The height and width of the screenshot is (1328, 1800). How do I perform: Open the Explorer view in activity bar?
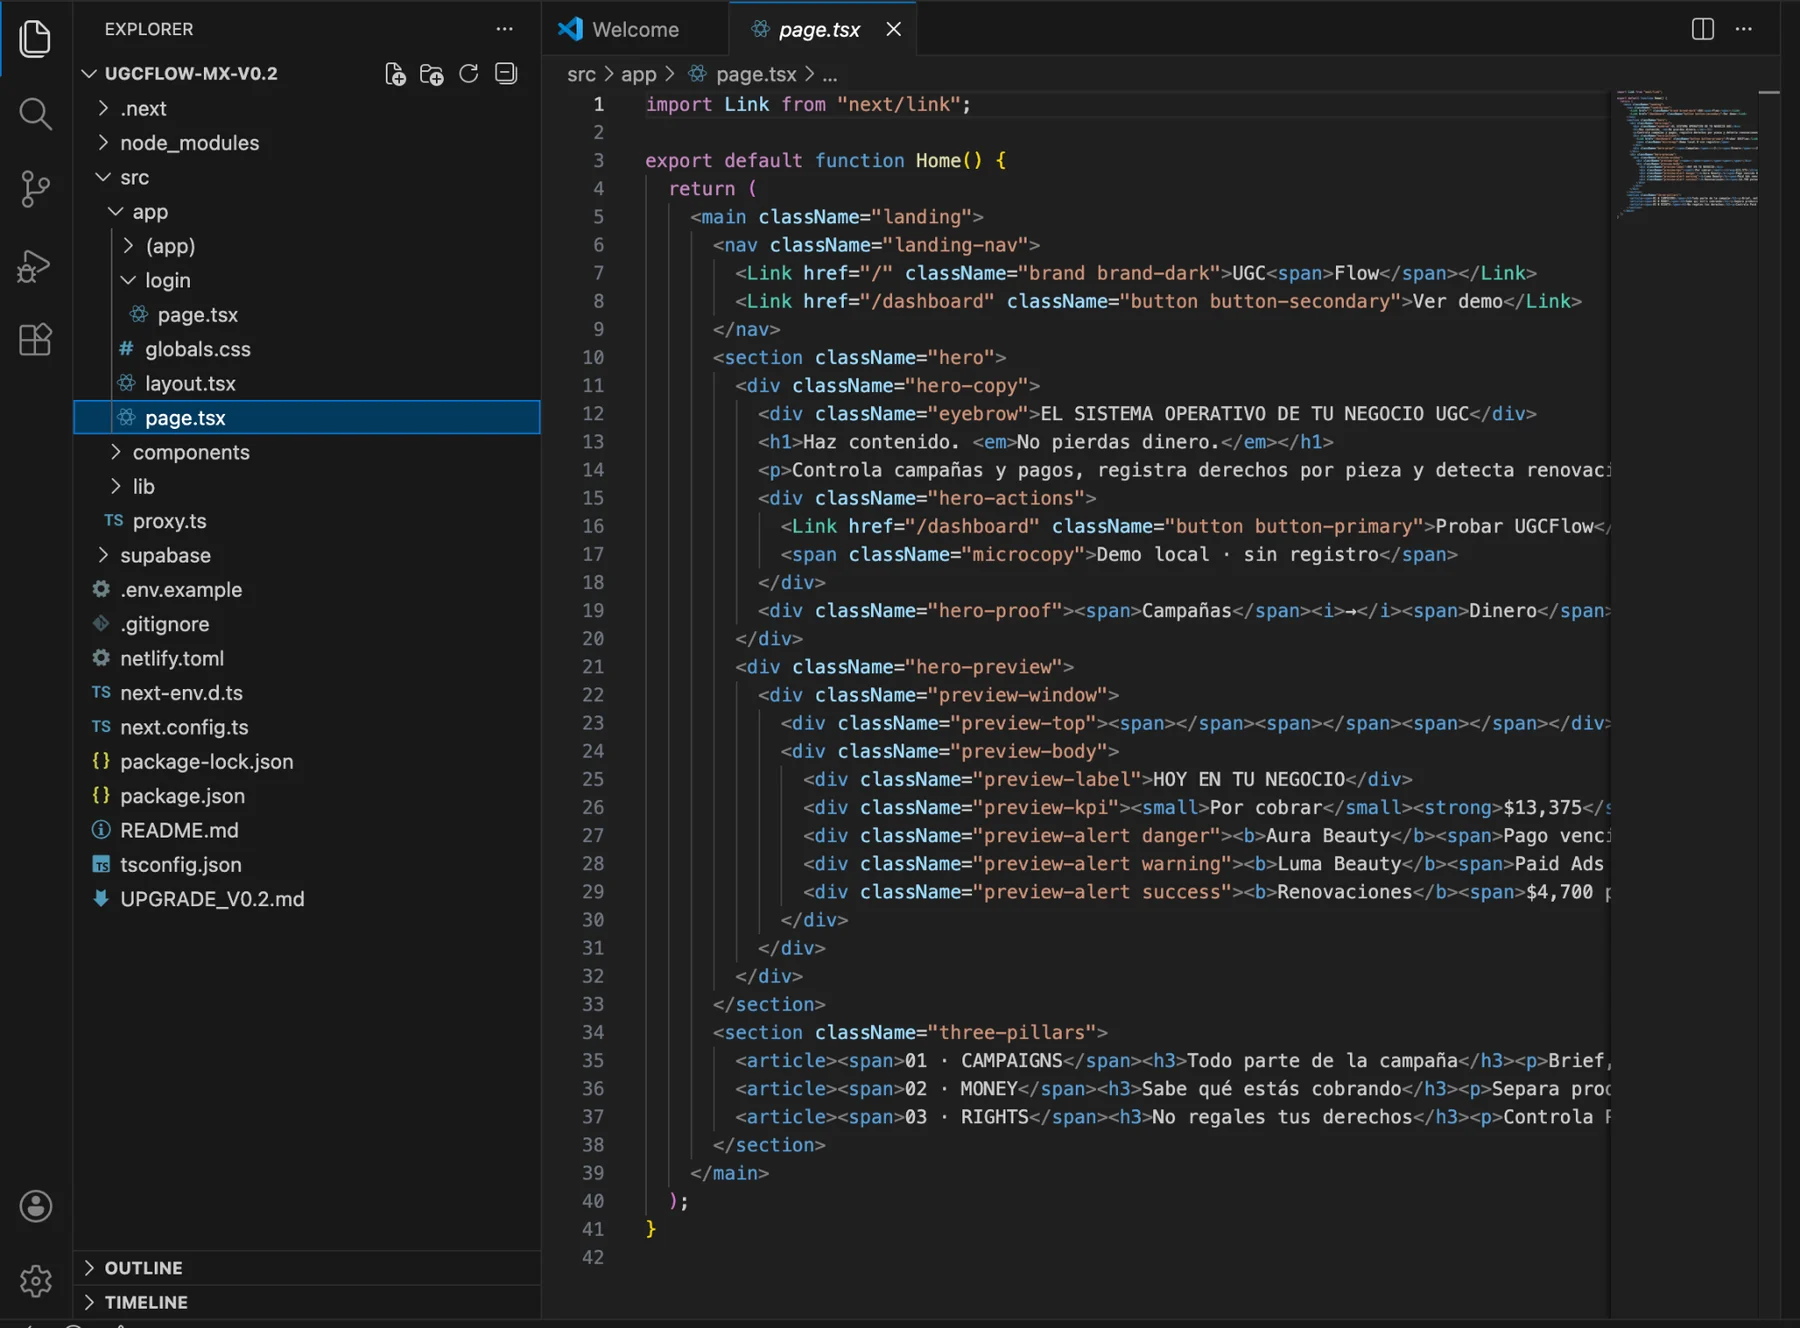[35, 39]
